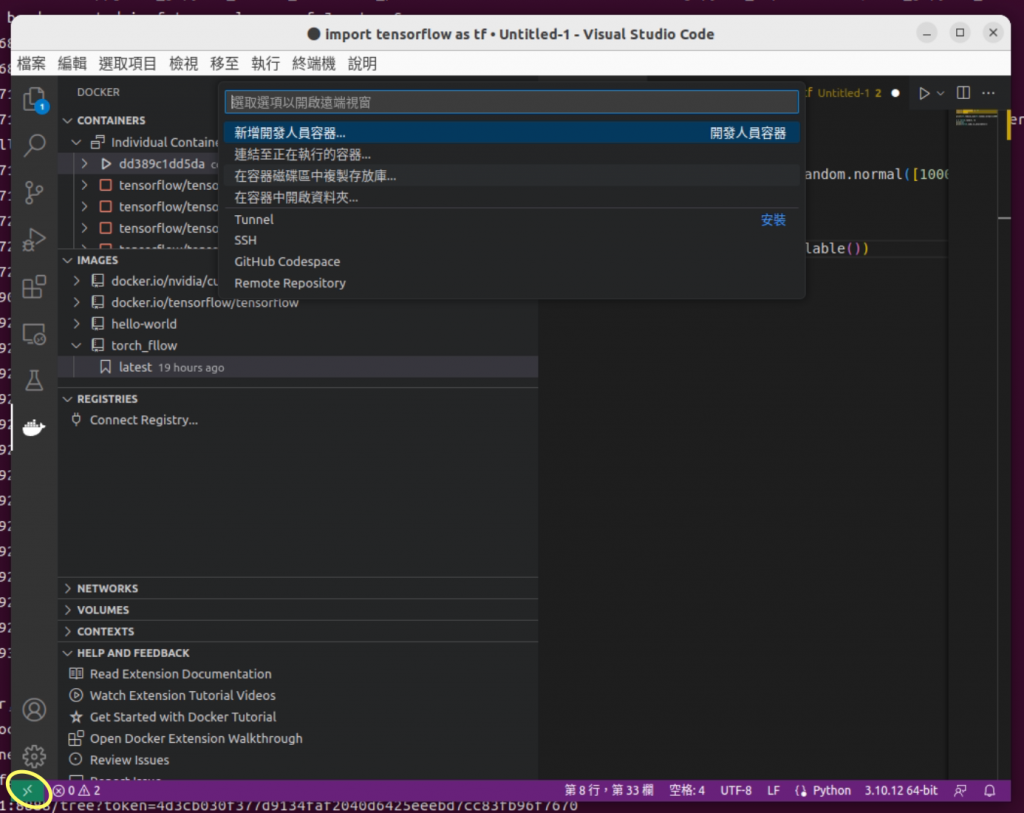Image resolution: width=1024 pixels, height=813 pixels.
Task: Open Read Extension Documentation
Action: (x=180, y=674)
